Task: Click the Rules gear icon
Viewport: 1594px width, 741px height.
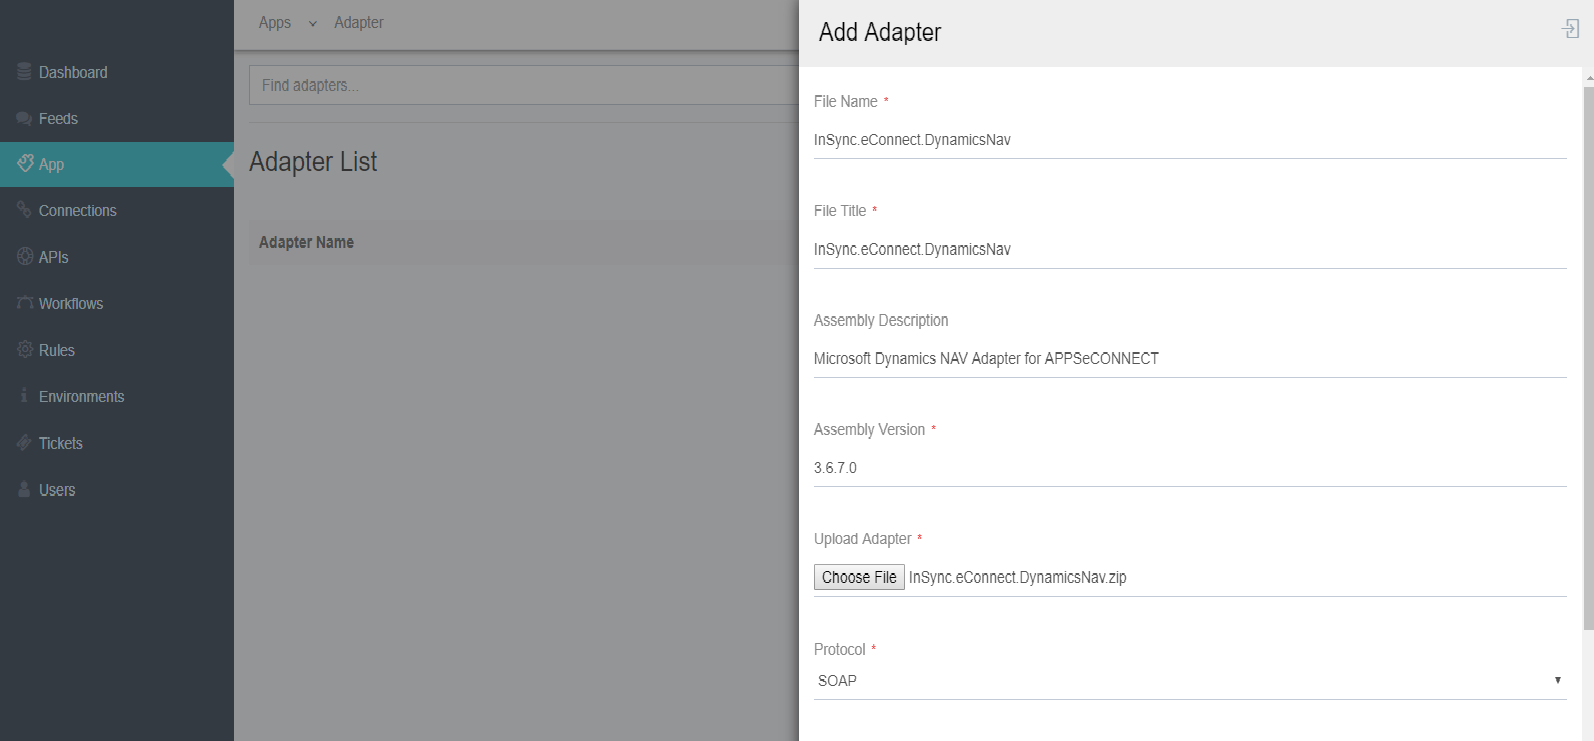Action: (25, 349)
